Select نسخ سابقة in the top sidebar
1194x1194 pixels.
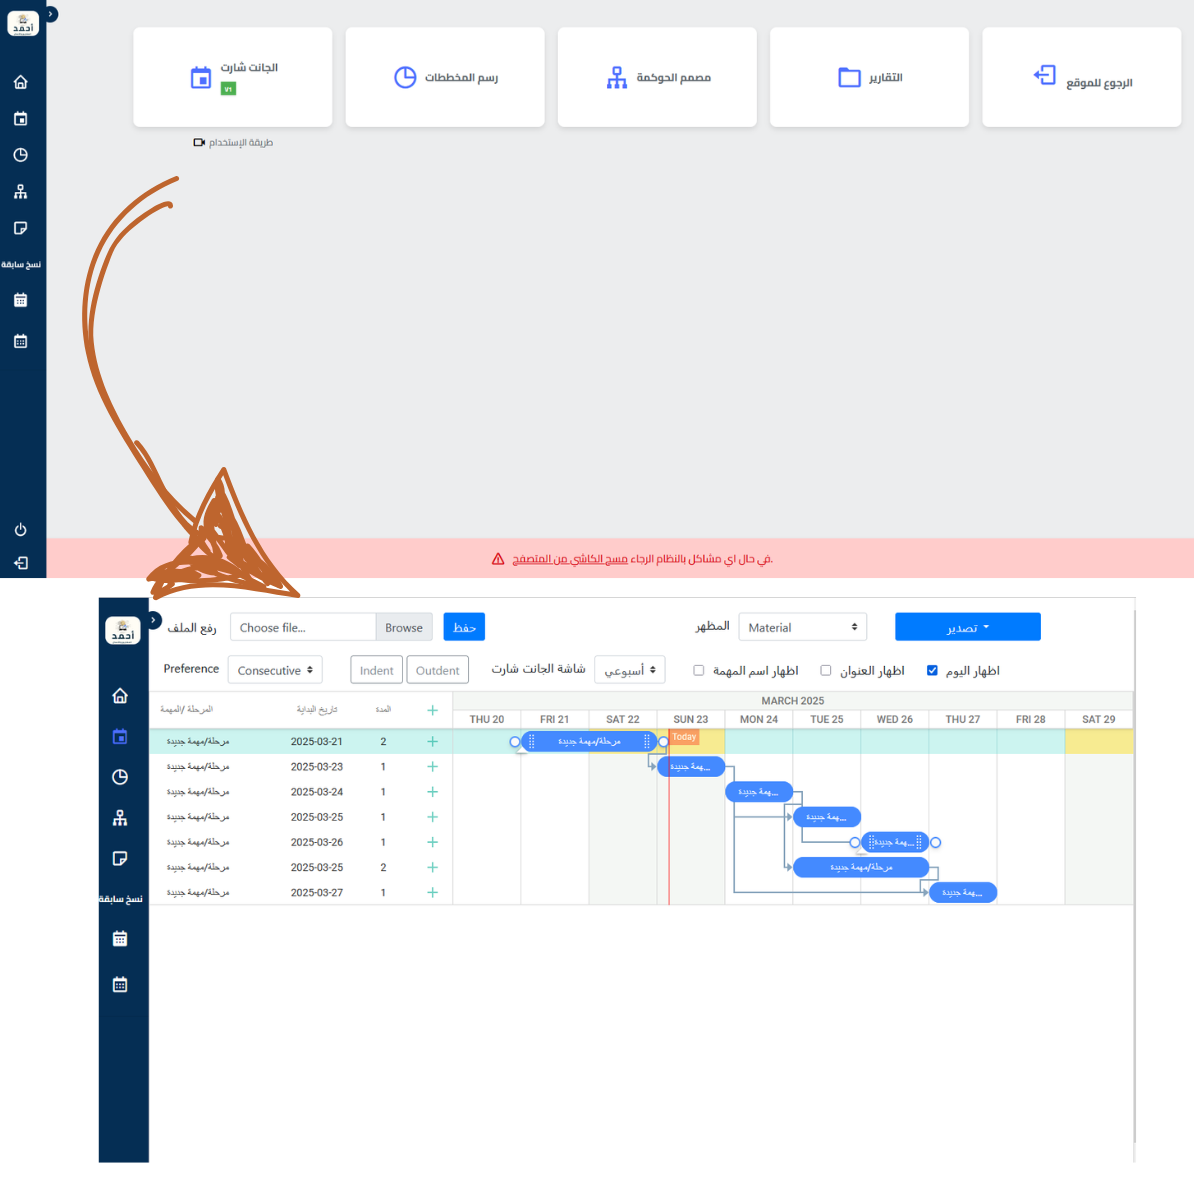click(x=21, y=265)
